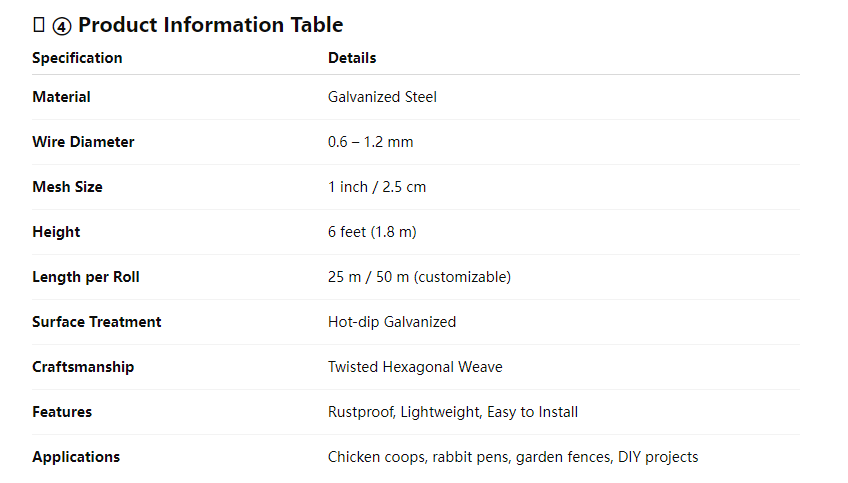Screen dimensions: 848x483
Task: Click the Specification column header
Action: pos(77,58)
